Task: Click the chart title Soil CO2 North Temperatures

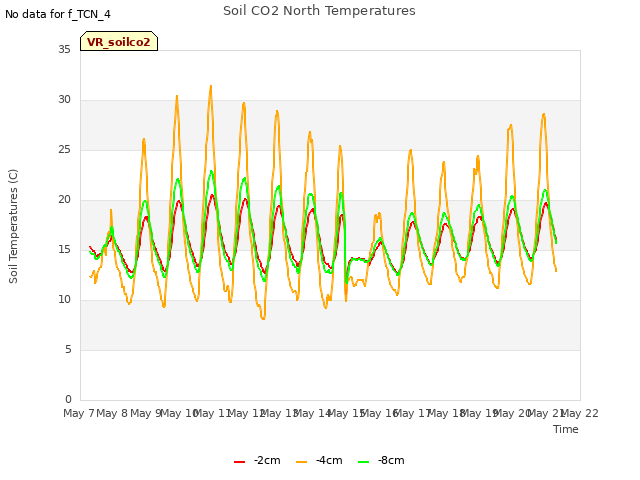Action: click(x=319, y=11)
